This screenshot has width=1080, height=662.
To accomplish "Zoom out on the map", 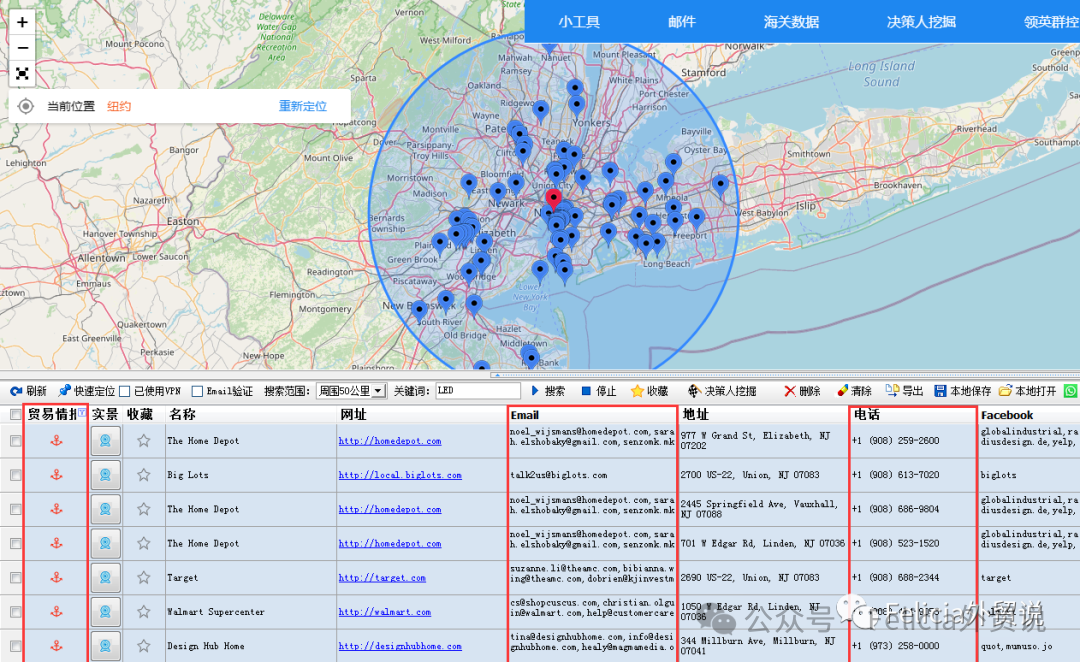I will coord(22,48).
